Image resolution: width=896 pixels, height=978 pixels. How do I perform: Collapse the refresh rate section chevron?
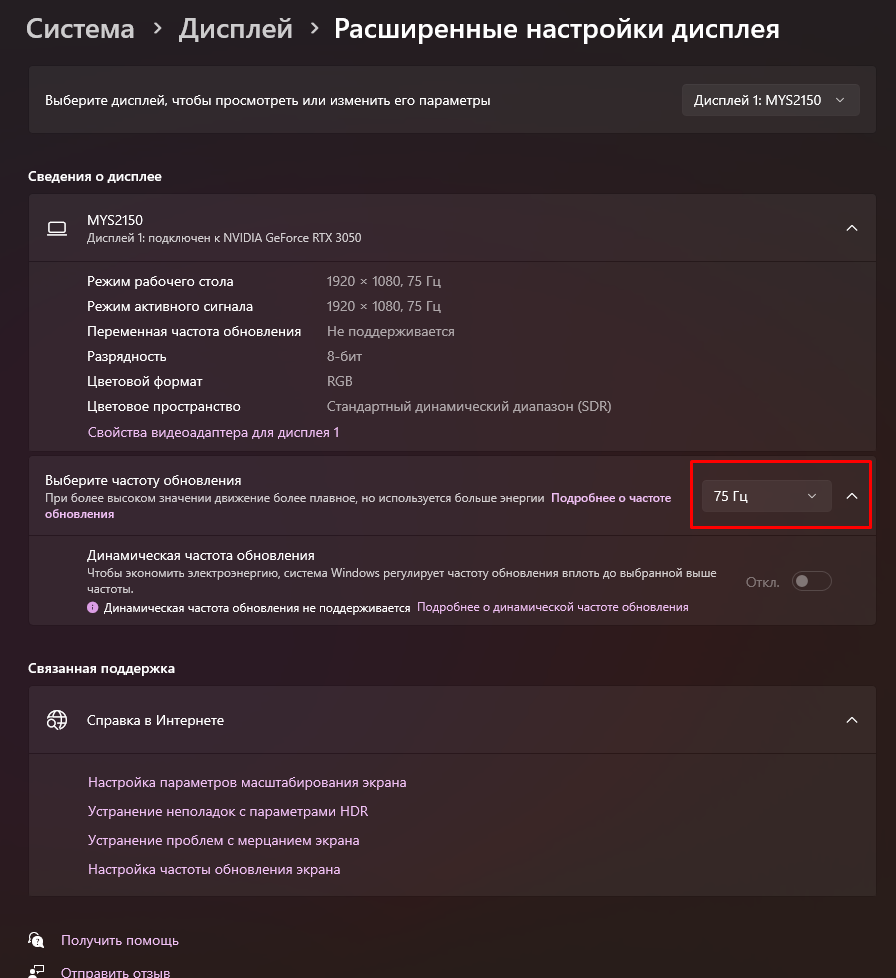pyautogui.click(x=852, y=496)
